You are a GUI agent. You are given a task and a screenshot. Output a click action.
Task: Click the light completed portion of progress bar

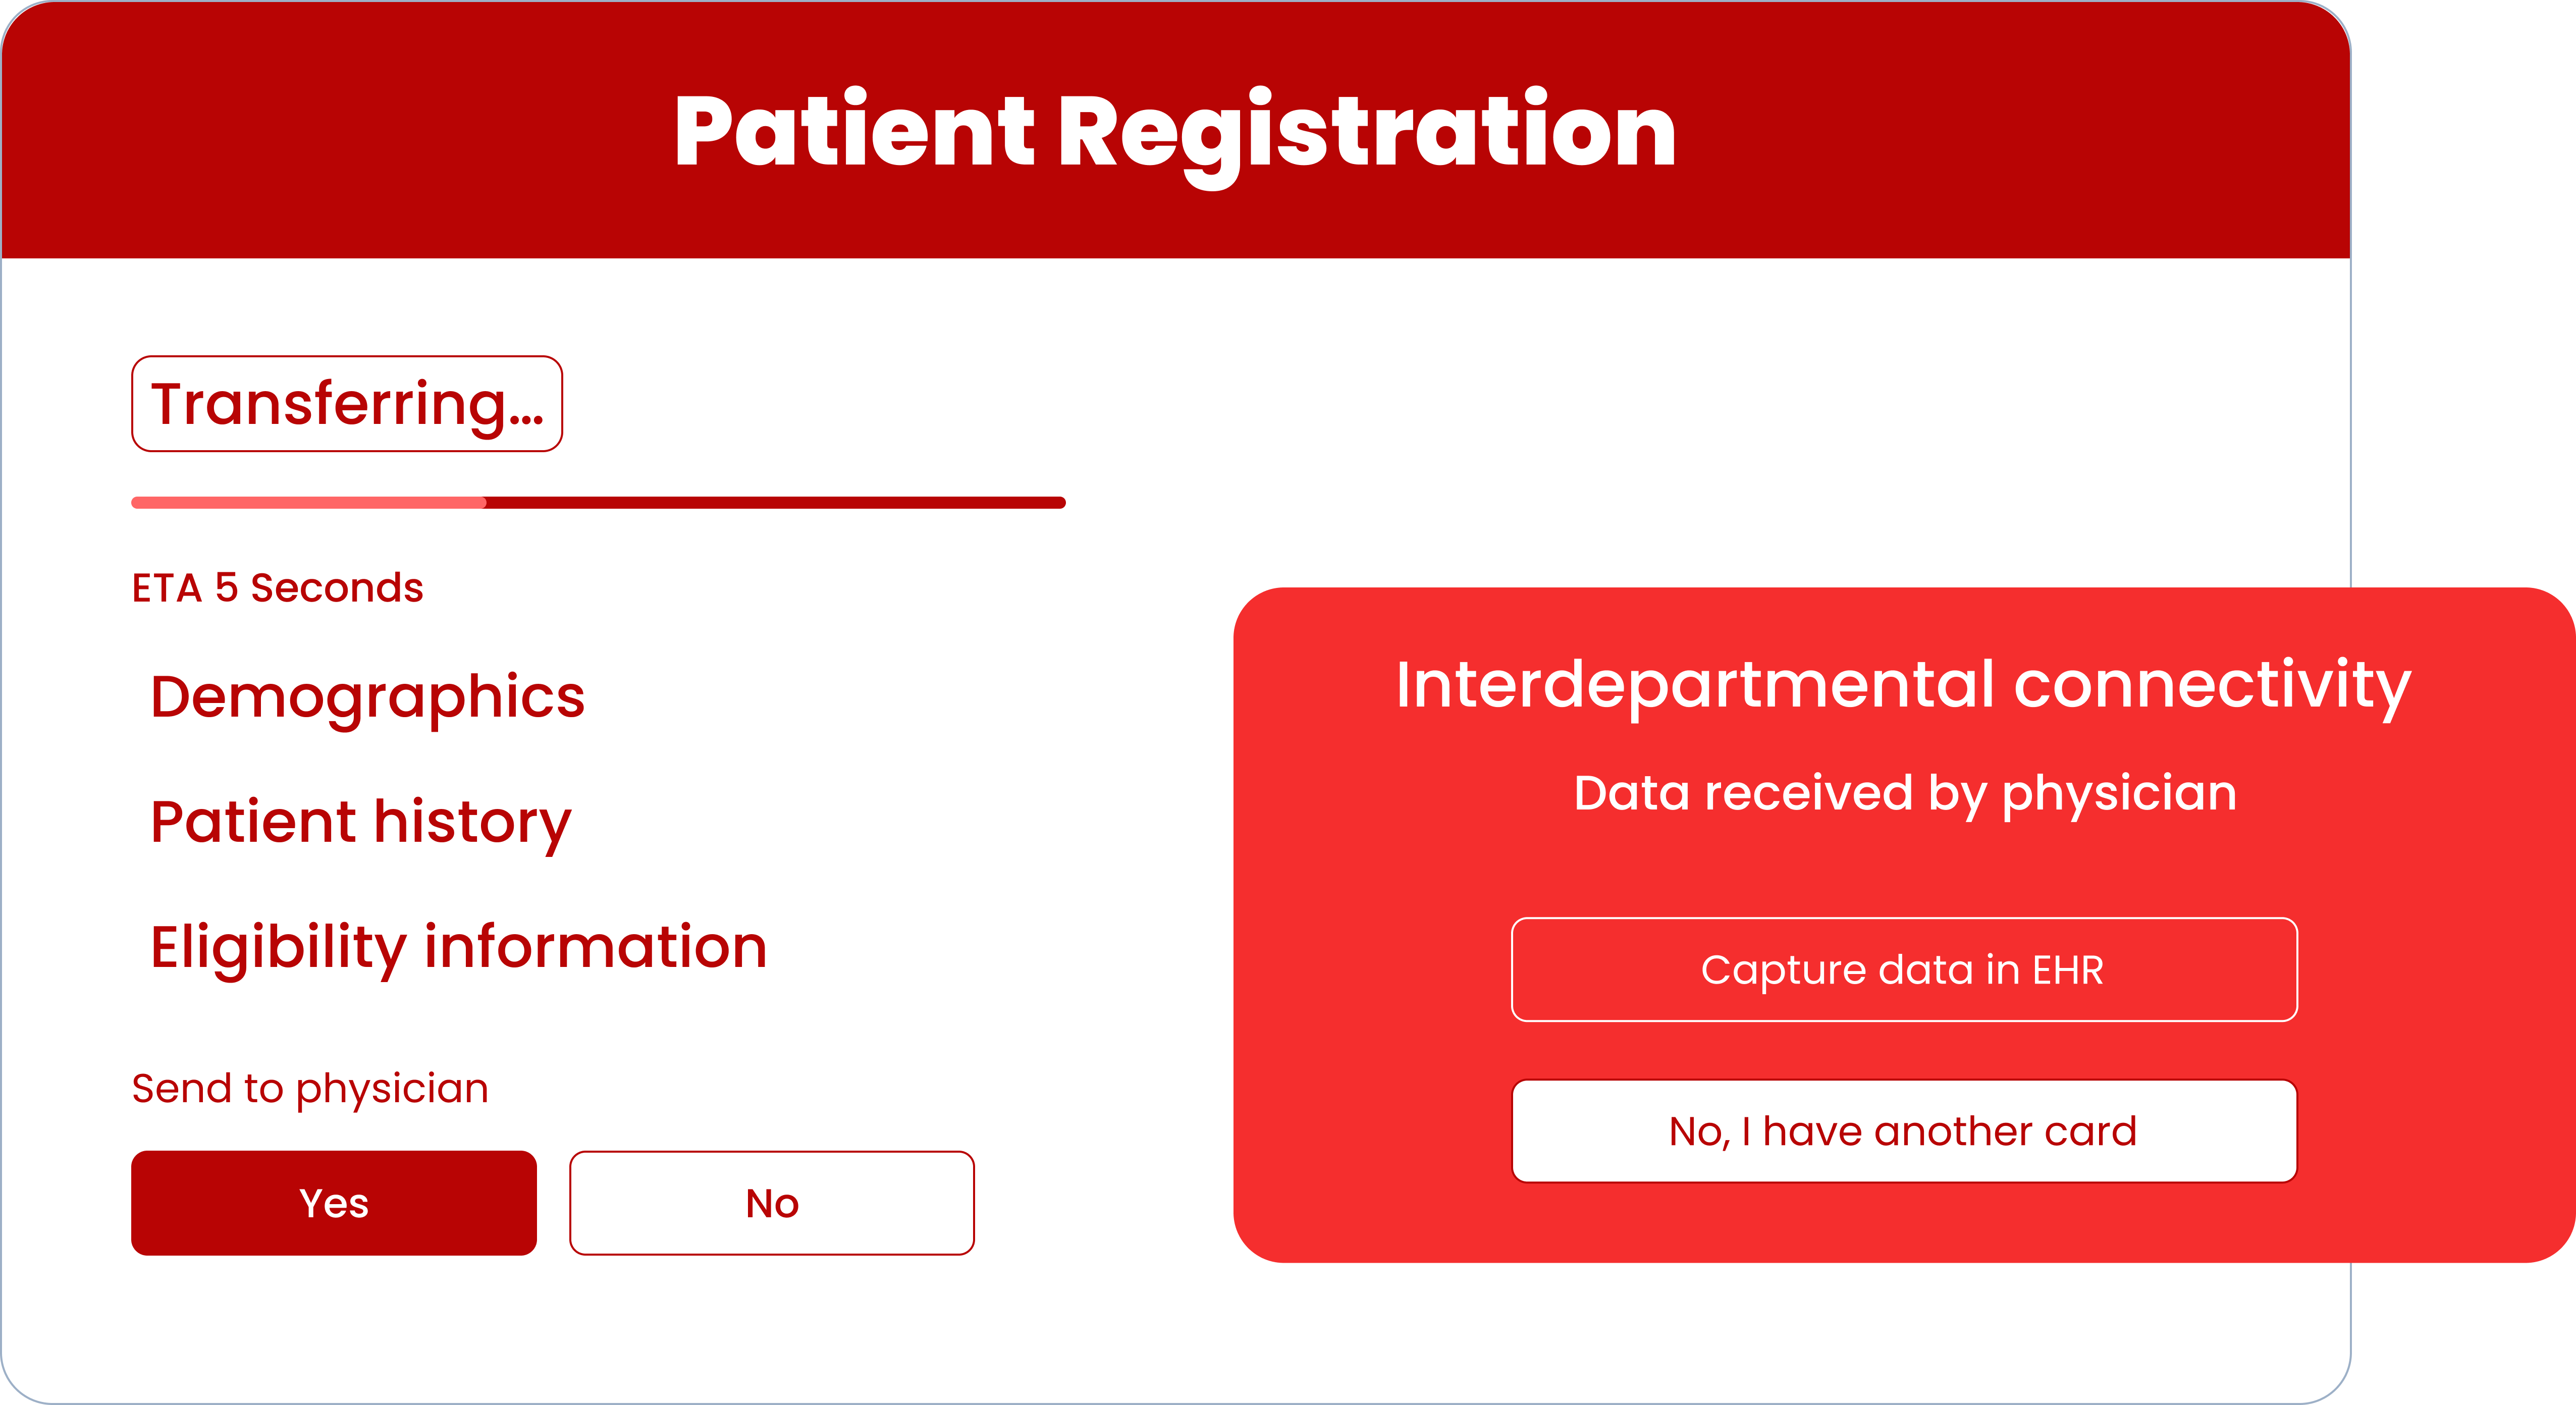click(308, 503)
